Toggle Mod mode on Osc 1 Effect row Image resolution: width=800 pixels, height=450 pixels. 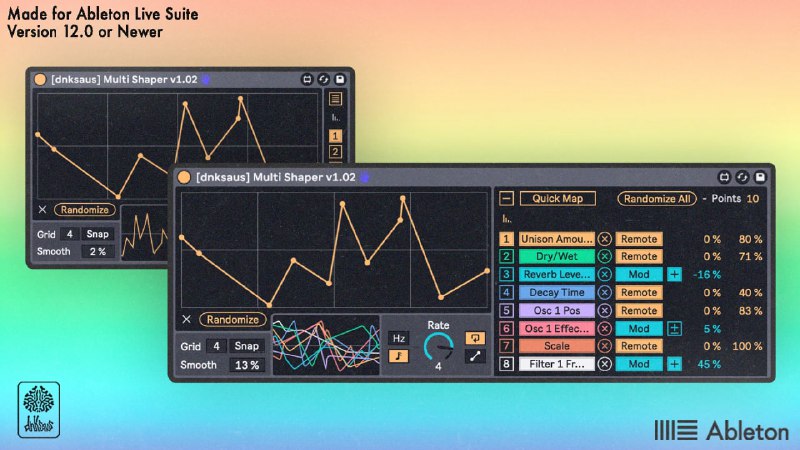point(639,329)
